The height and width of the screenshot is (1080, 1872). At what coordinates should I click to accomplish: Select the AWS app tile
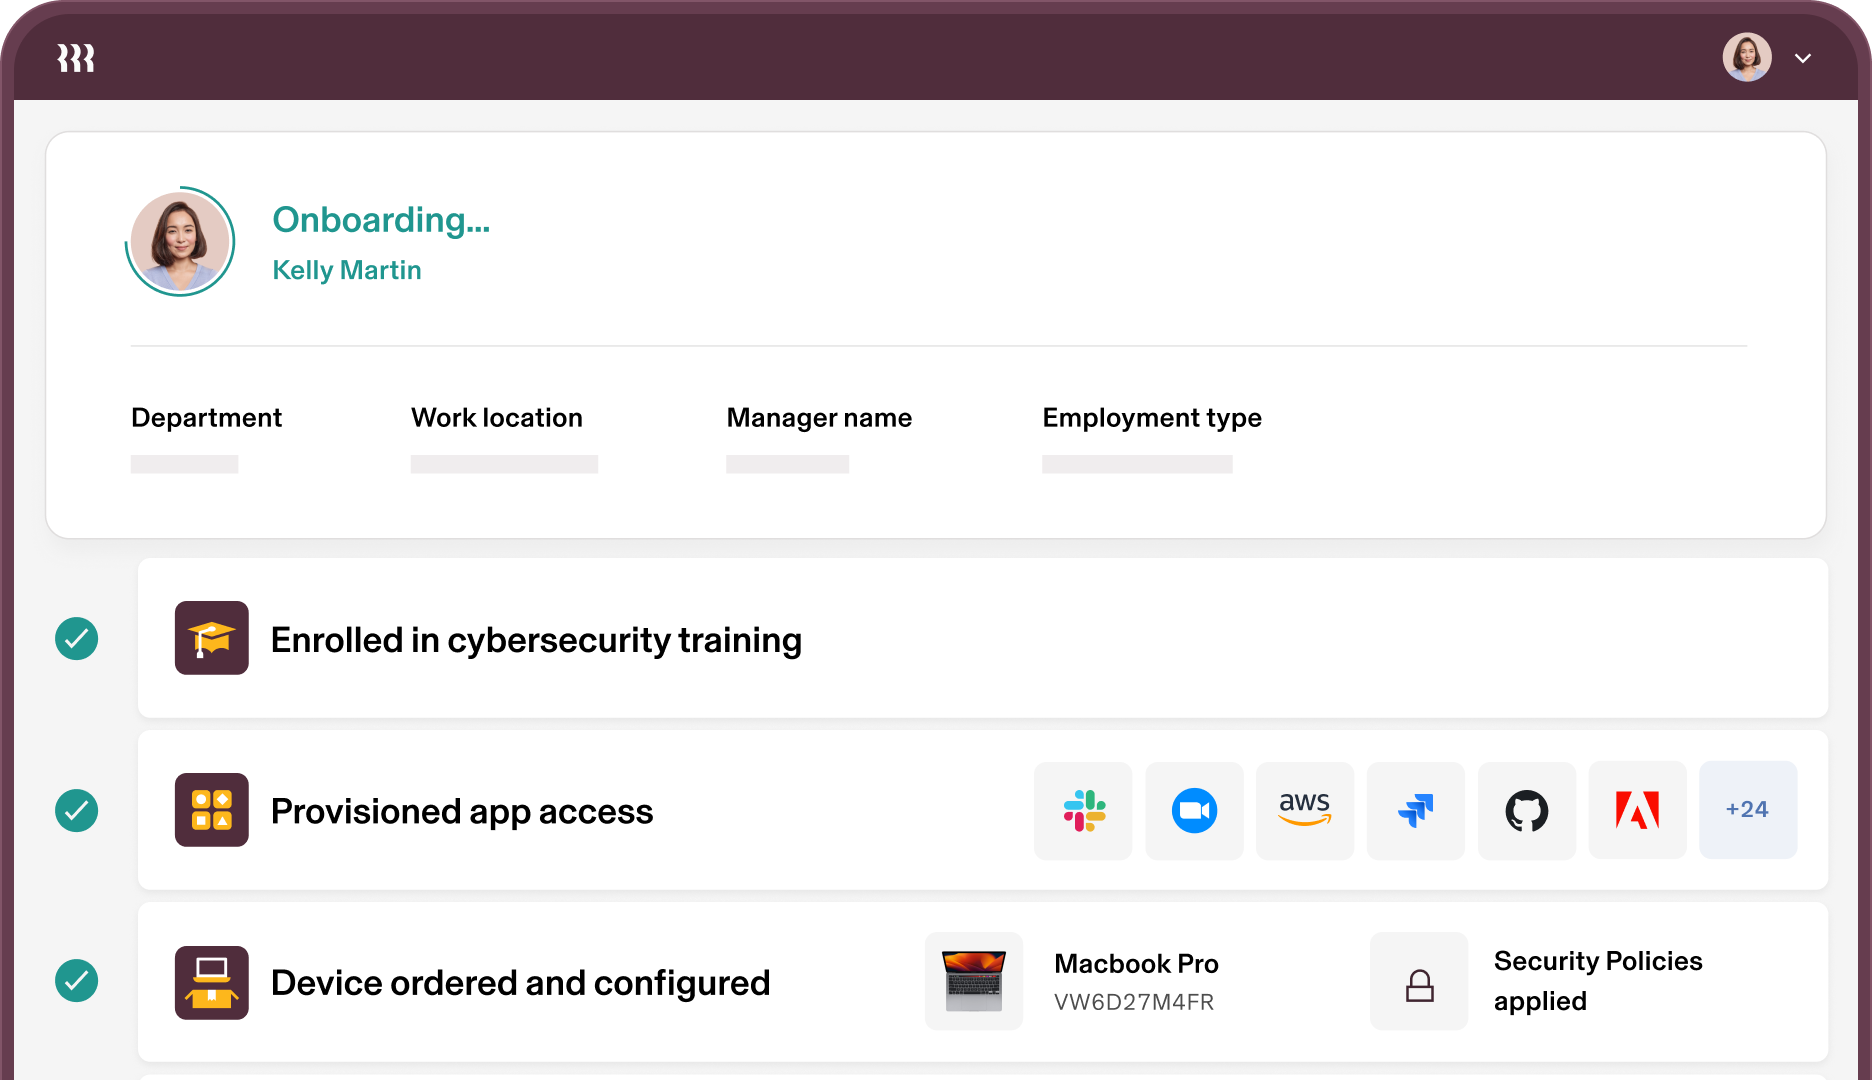click(1305, 810)
